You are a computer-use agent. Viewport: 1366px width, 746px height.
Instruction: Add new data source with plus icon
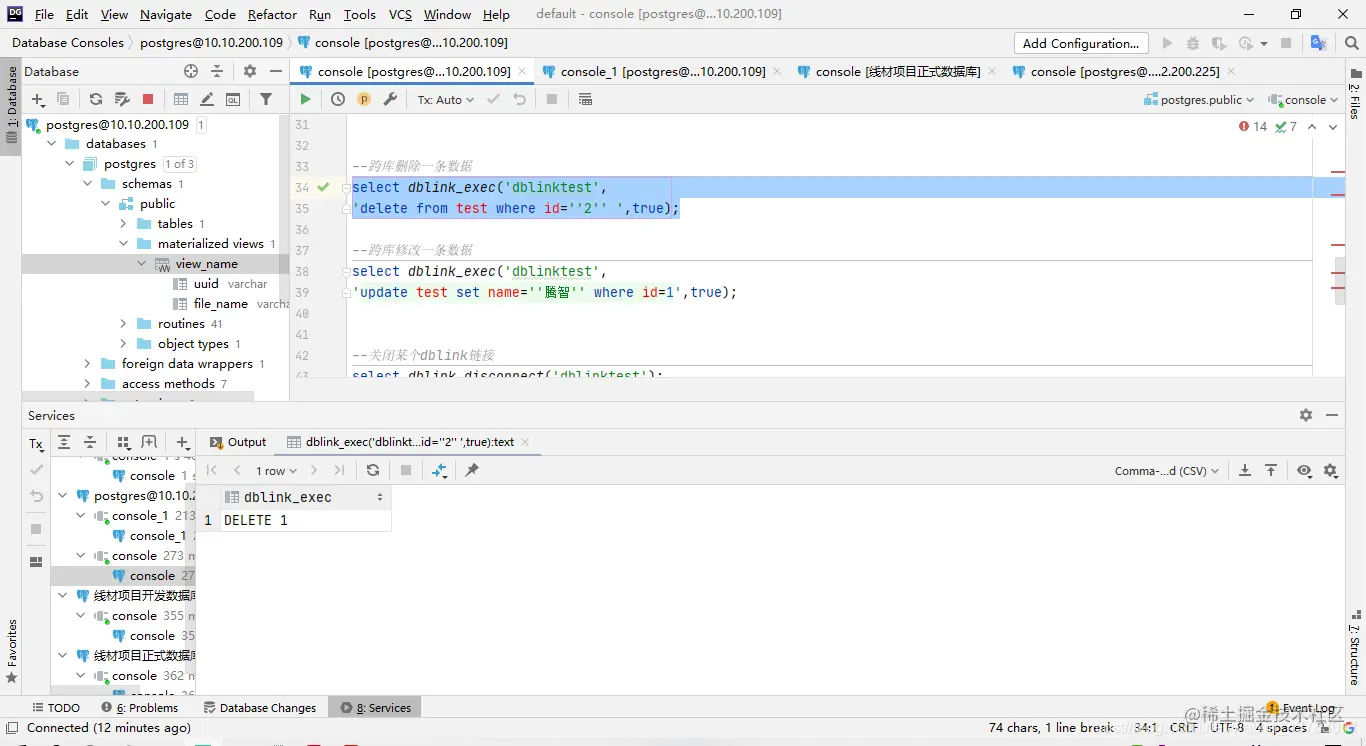38,99
